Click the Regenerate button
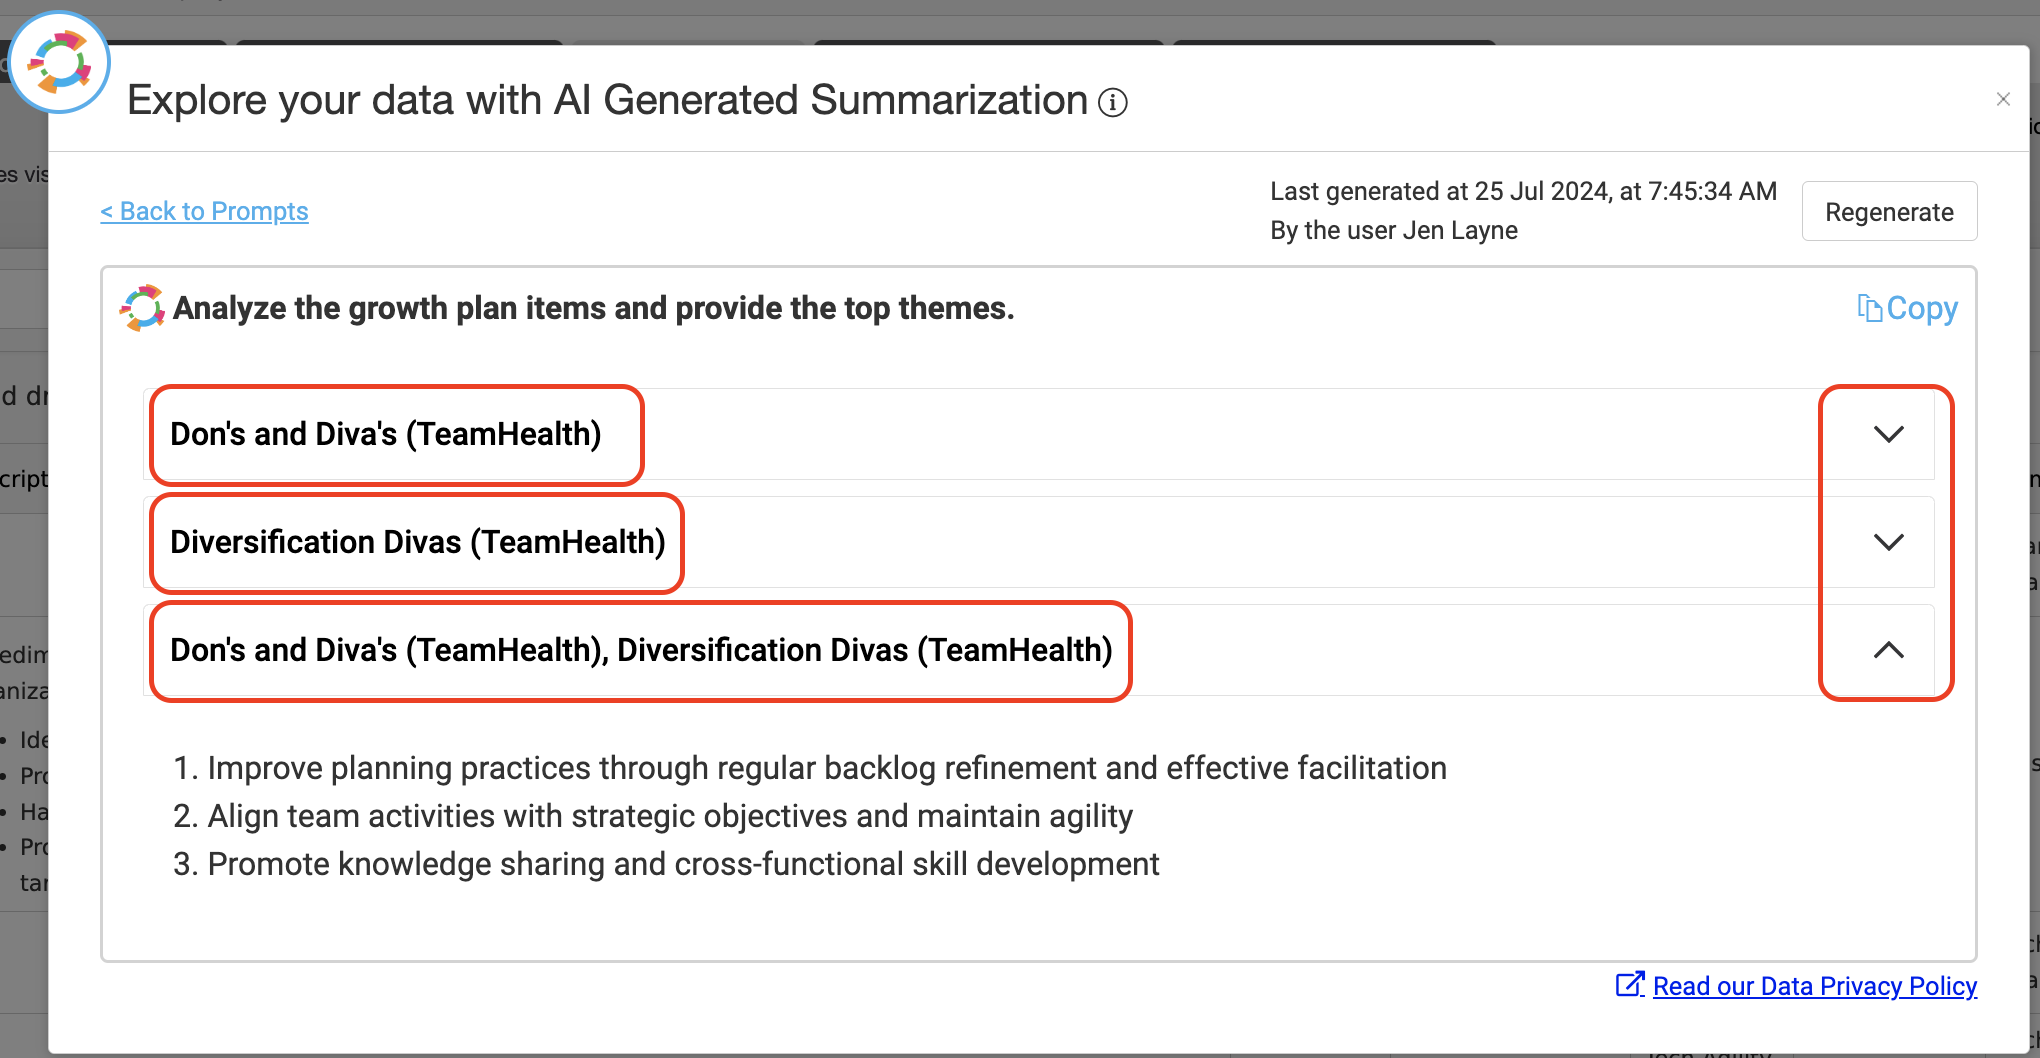Screen dimensions: 2040x1058 click(x=1889, y=211)
